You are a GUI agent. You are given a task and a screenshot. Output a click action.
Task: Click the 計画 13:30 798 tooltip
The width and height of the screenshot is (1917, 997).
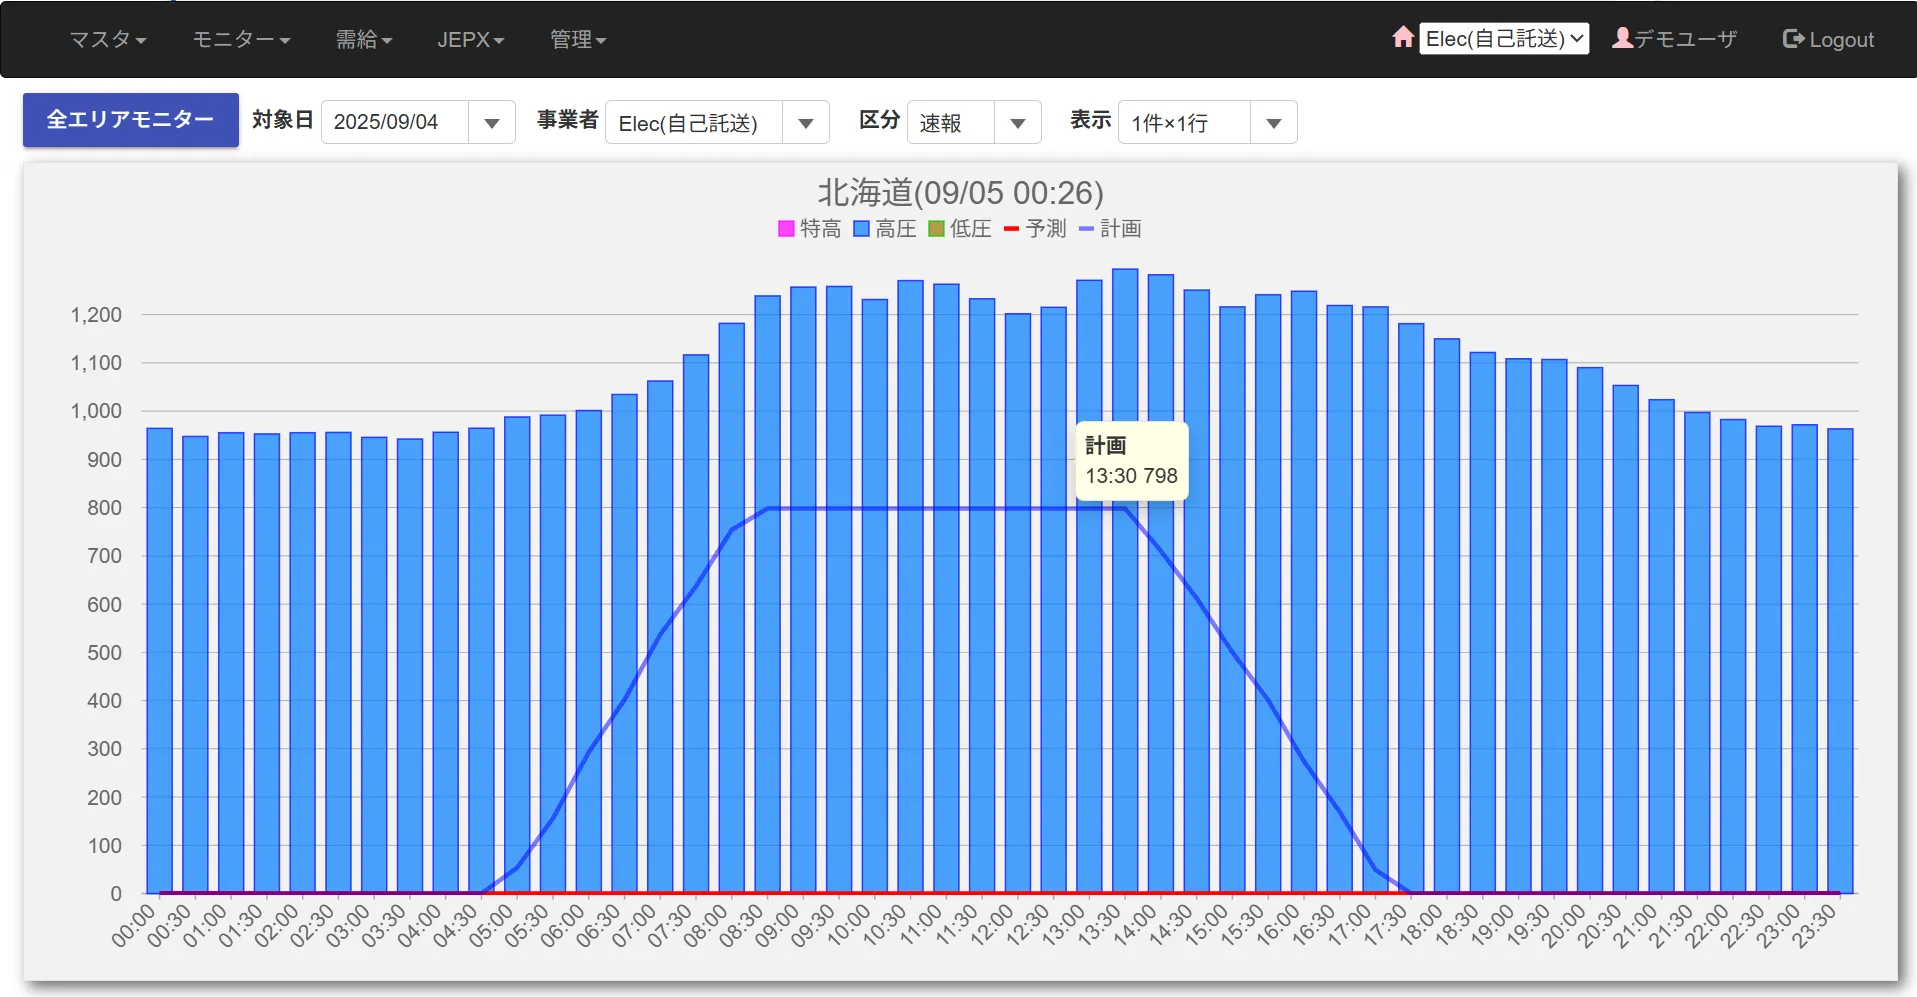click(1131, 461)
